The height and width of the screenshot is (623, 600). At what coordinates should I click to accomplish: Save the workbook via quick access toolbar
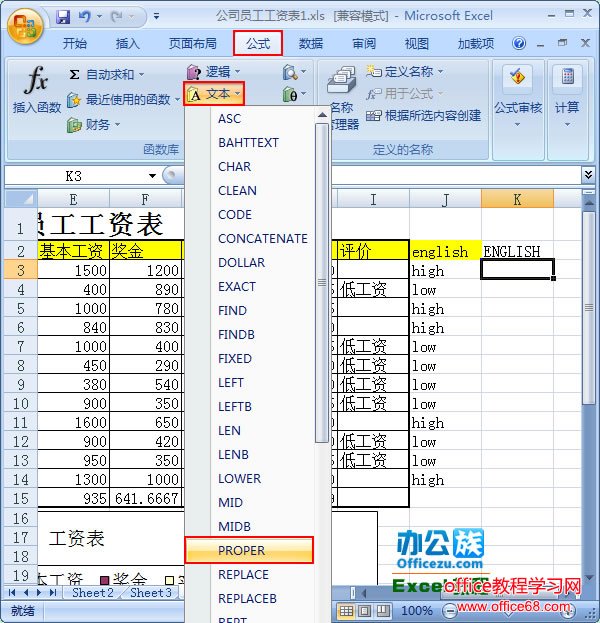(63, 17)
